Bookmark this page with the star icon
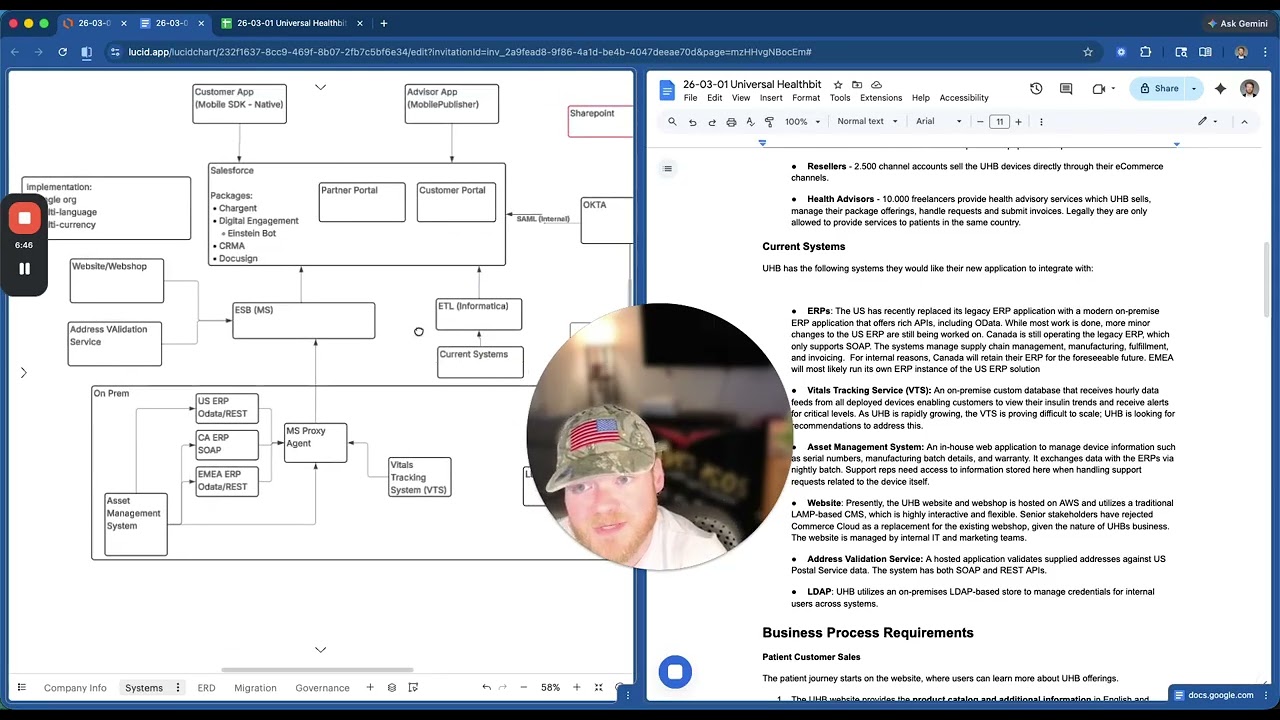1280x720 pixels. (1088, 52)
